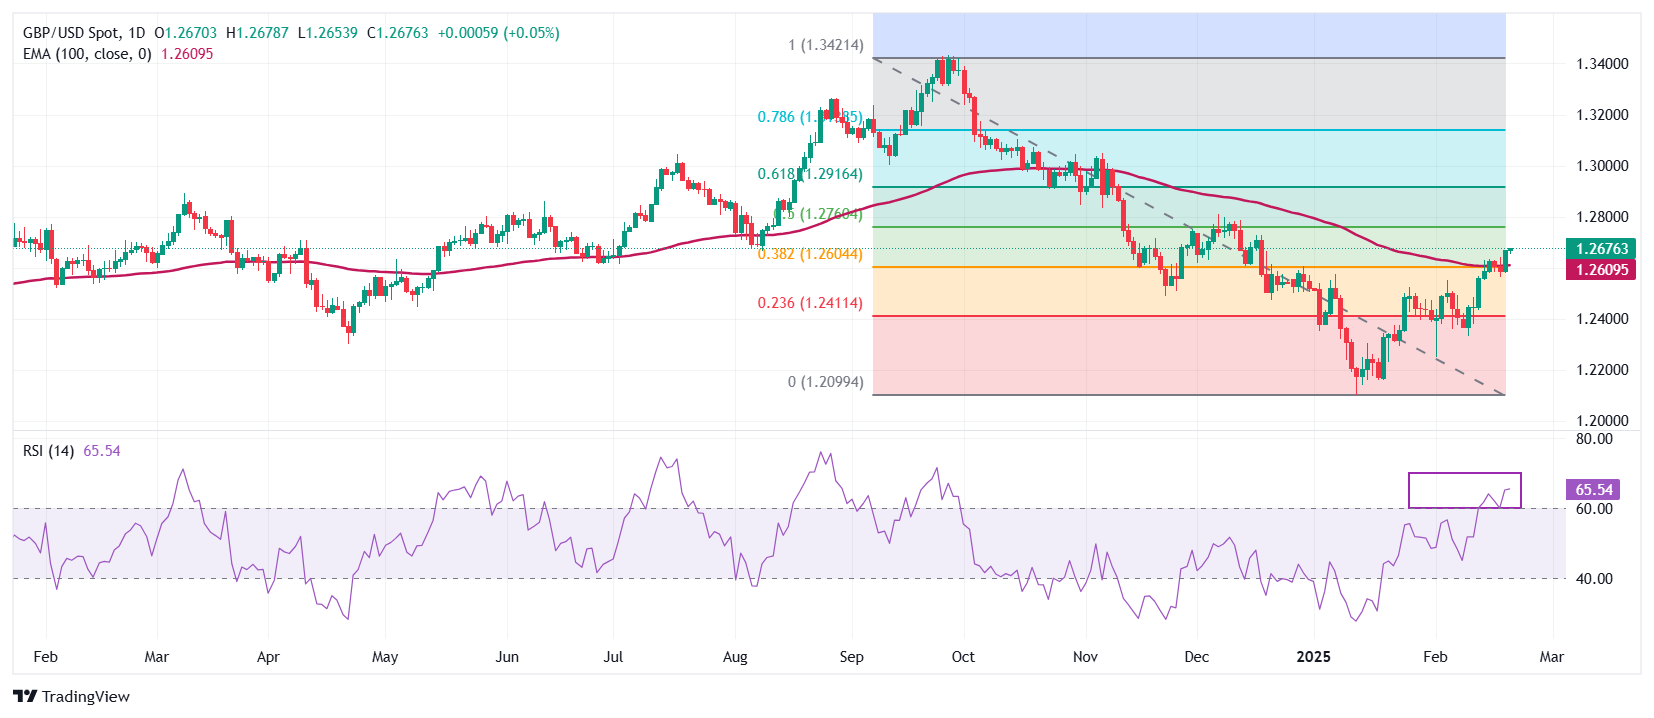This screenshot has width=1654, height=718.
Task: Select the 0.618 Fibonacci level label
Action: click(x=776, y=174)
